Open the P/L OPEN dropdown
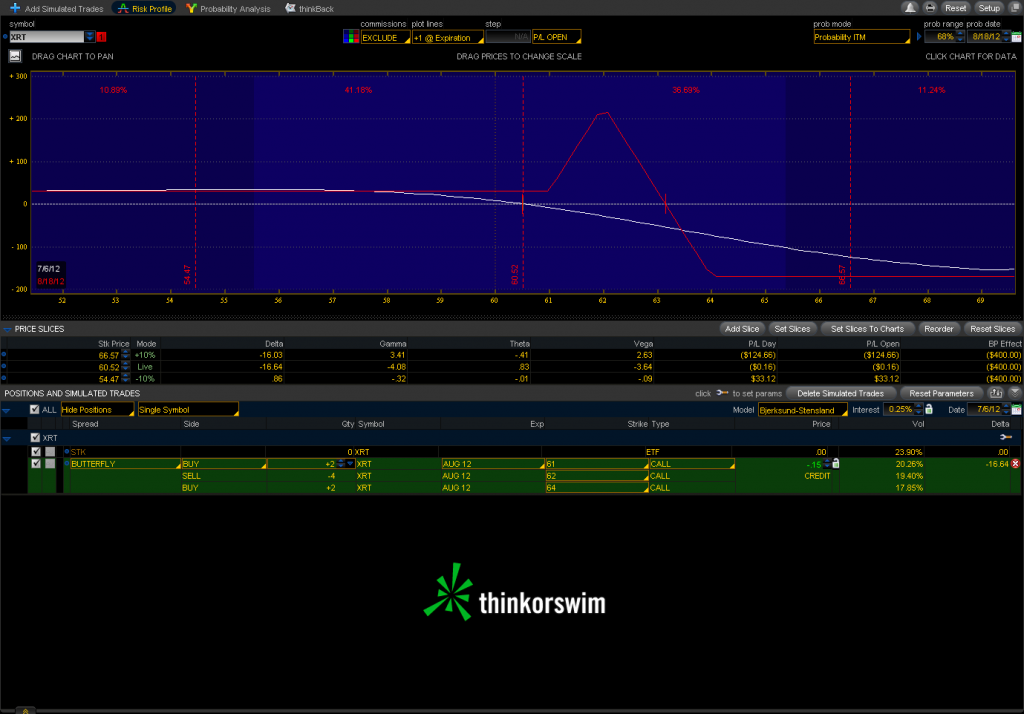The width and height of the screenshot is (1024, 714). click(x=556, y=37)
